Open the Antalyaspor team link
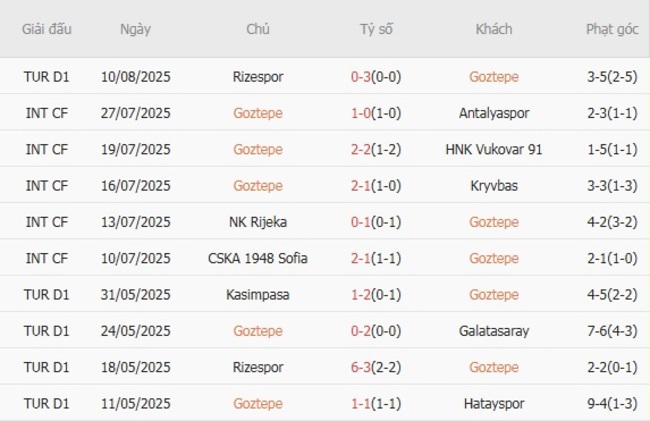 494,113
